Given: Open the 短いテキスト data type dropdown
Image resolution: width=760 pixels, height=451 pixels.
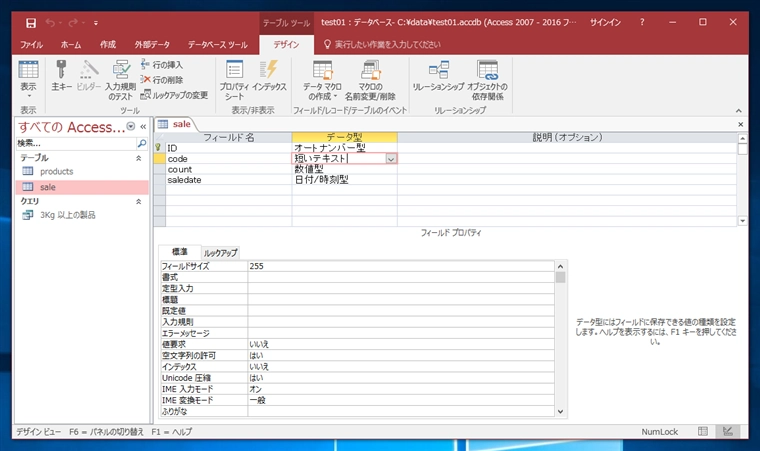Looking at the screenshot, I should point(391,159).
